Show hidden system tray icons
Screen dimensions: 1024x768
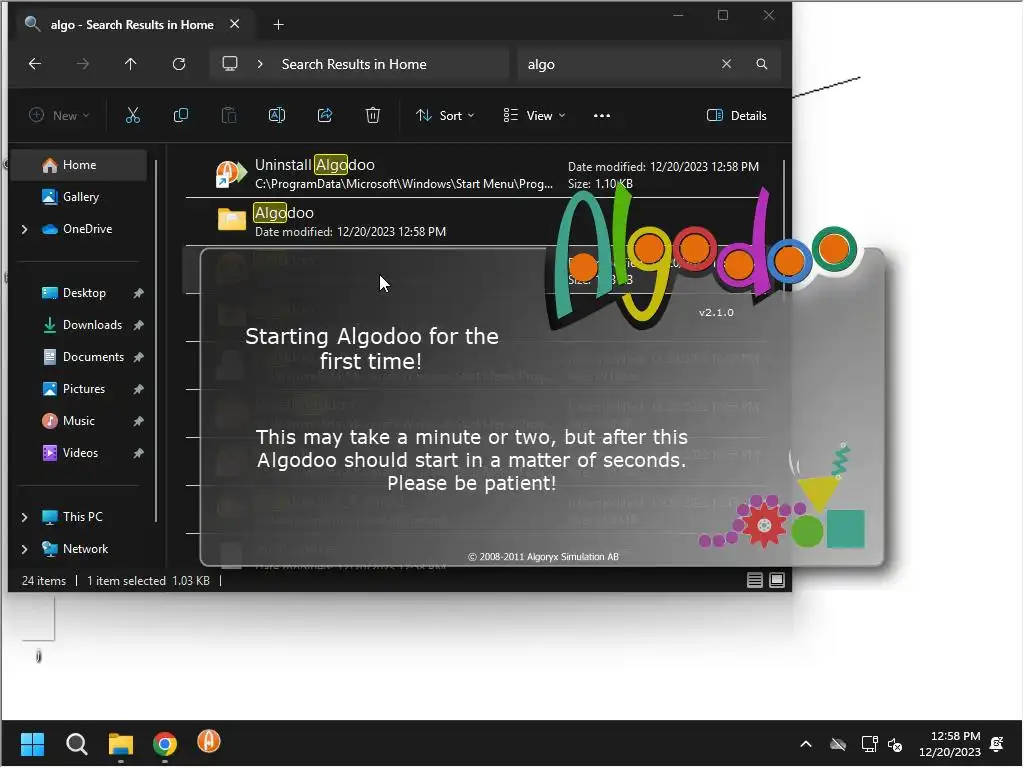tap(806, 744)
